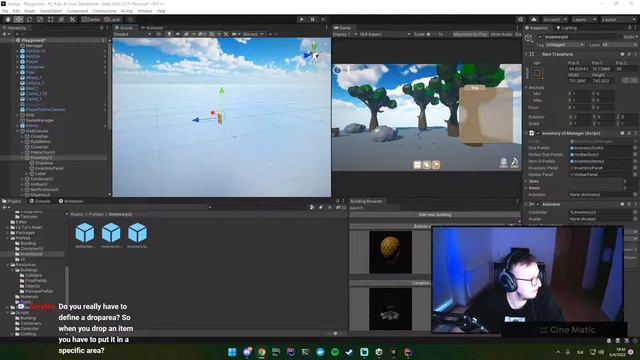Open the Layers dropdown in top toolbar
This screenshot has width=640, height=360.
[x=584, y=19]
